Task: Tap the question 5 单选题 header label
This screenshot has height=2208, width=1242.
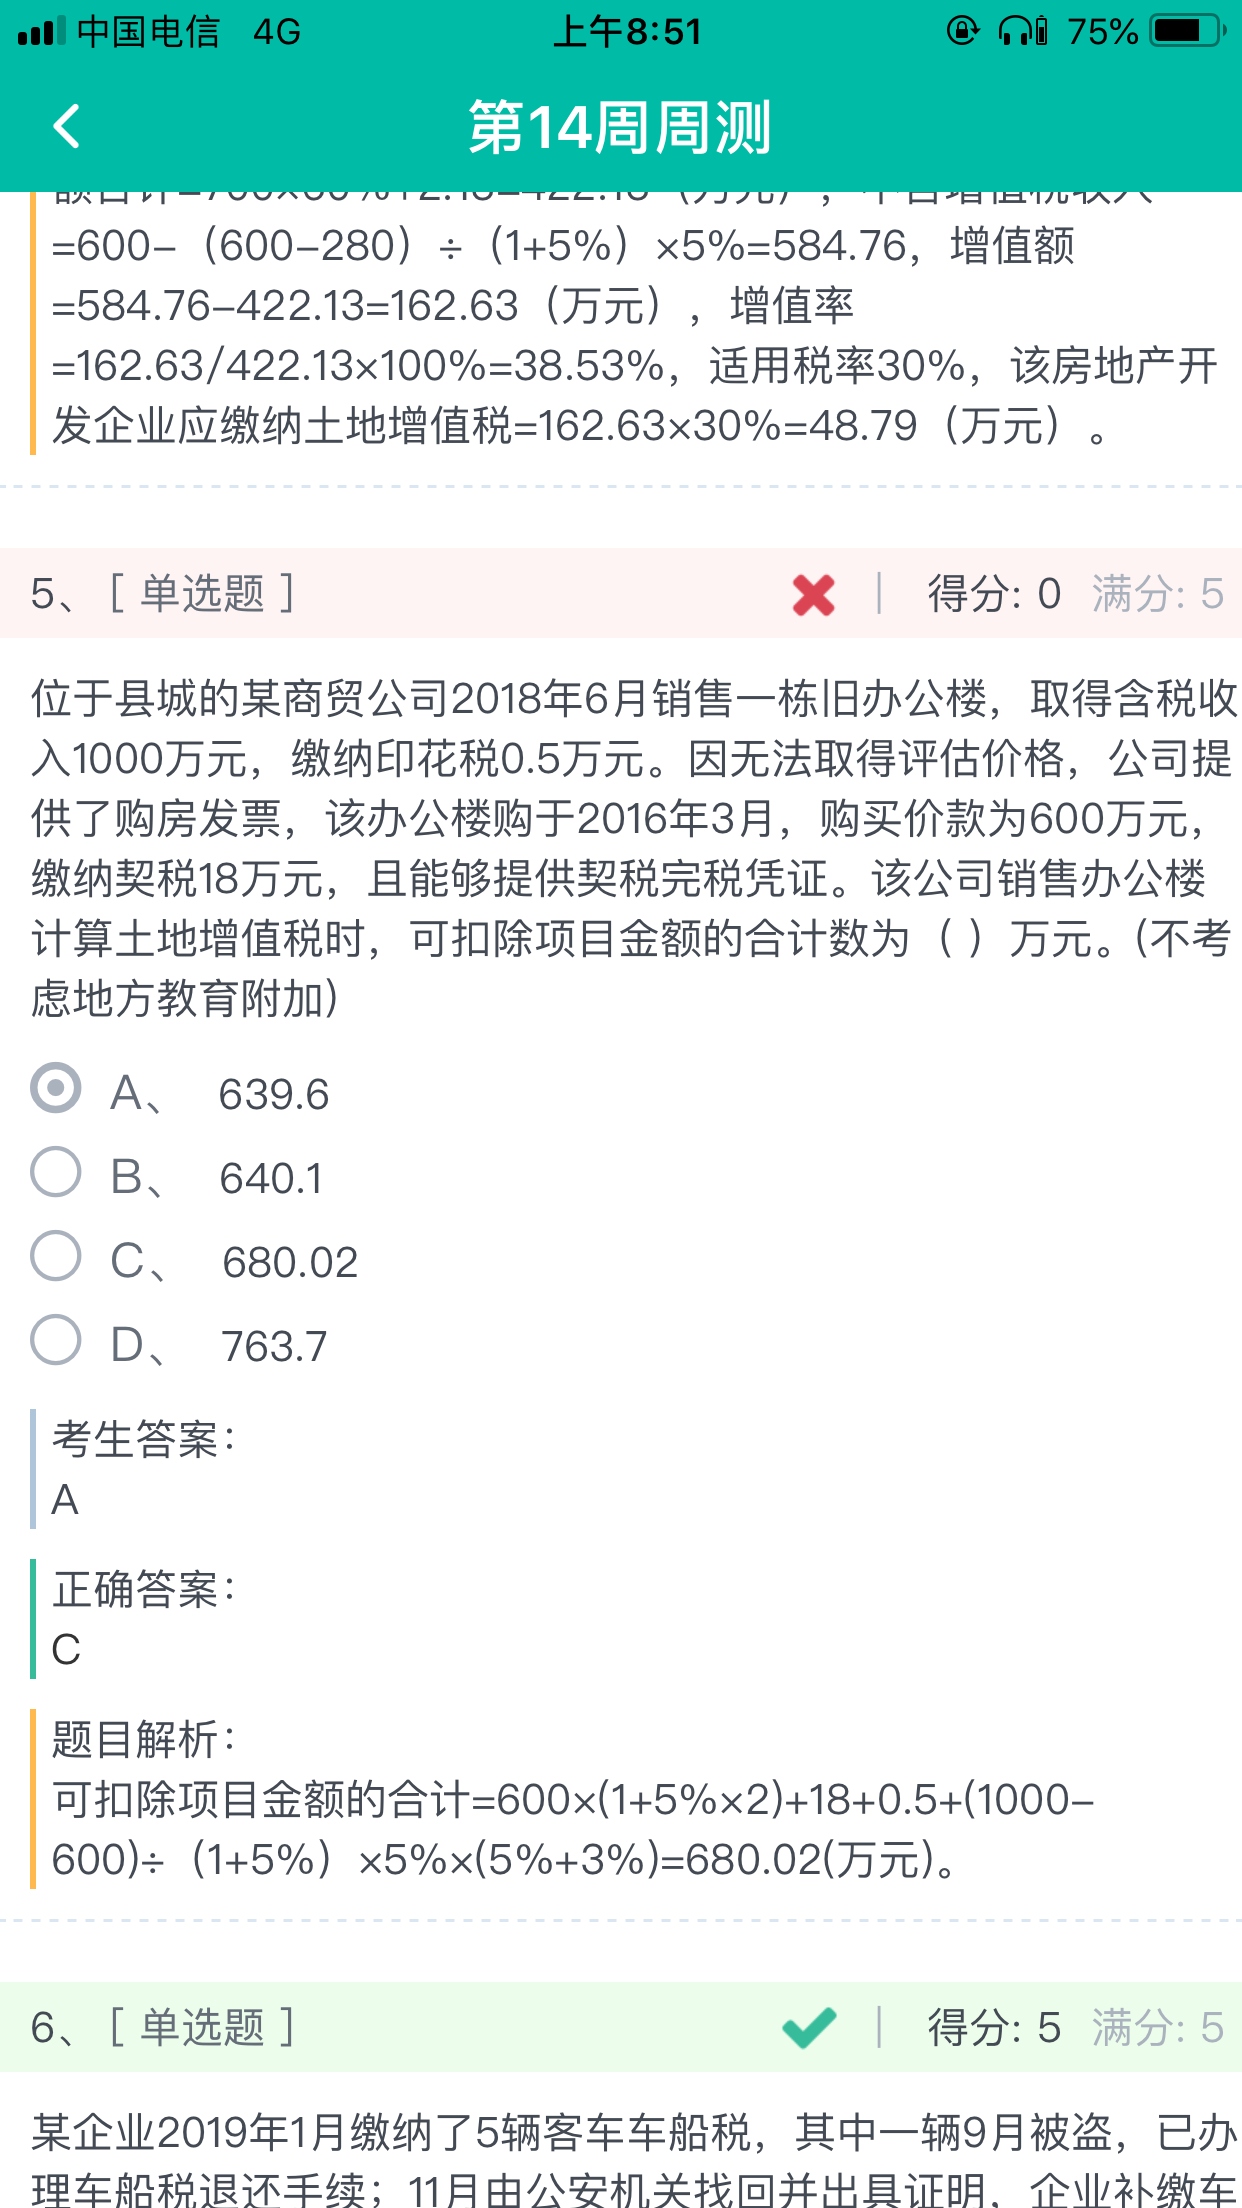Action: [203, 594]
